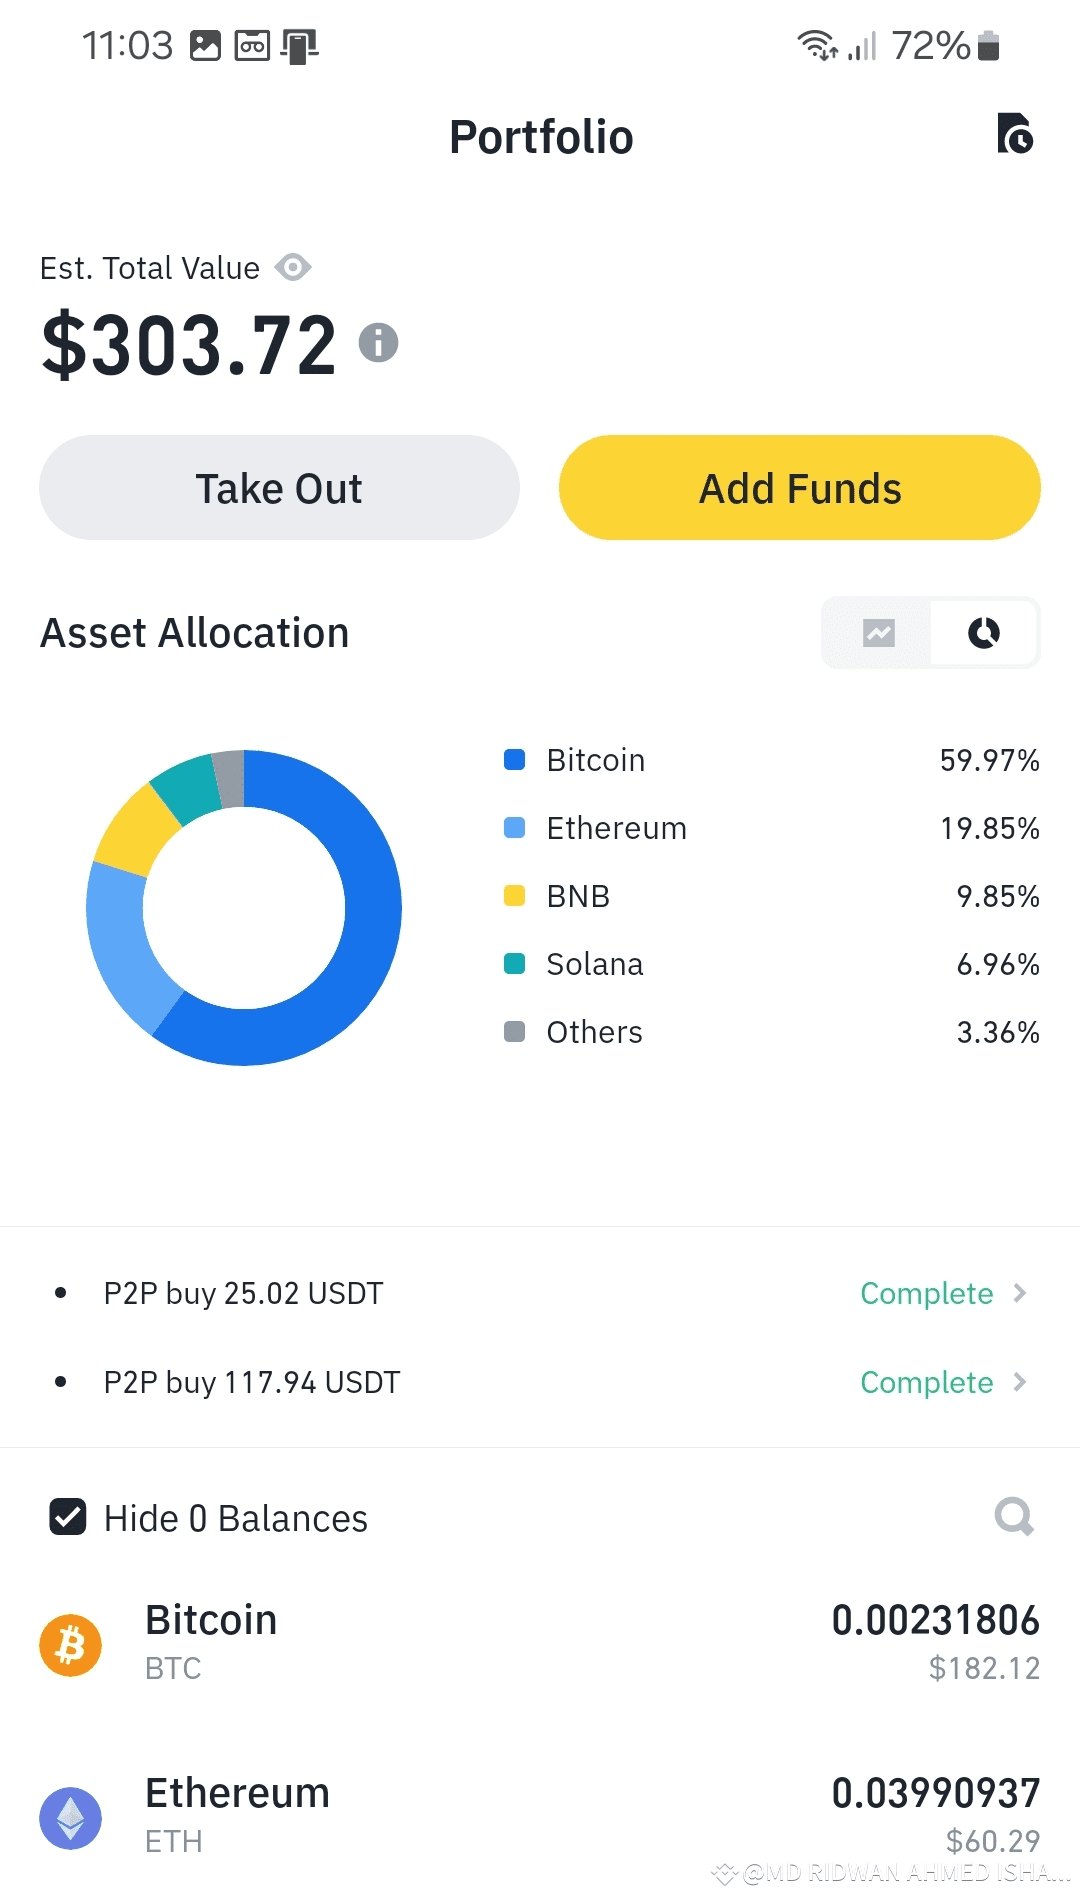Tap the orange Bitcoin coin icon

71,1645
